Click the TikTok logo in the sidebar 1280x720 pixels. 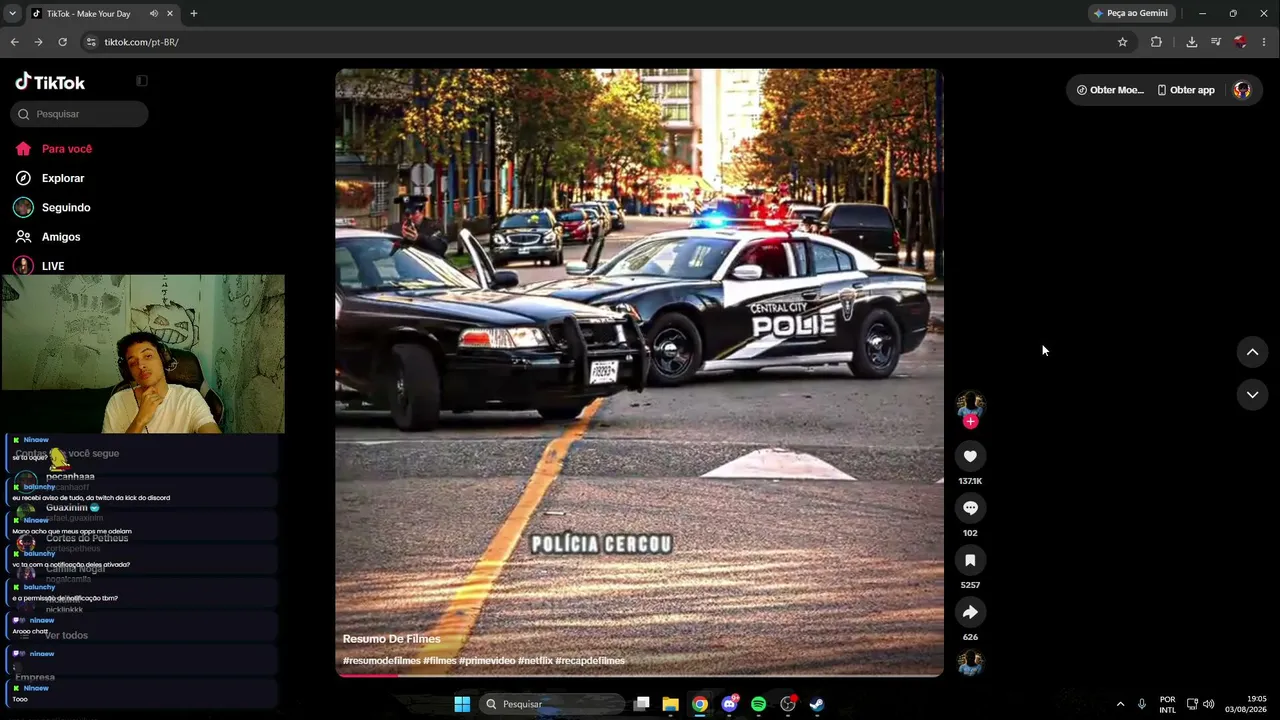[50, 82]
